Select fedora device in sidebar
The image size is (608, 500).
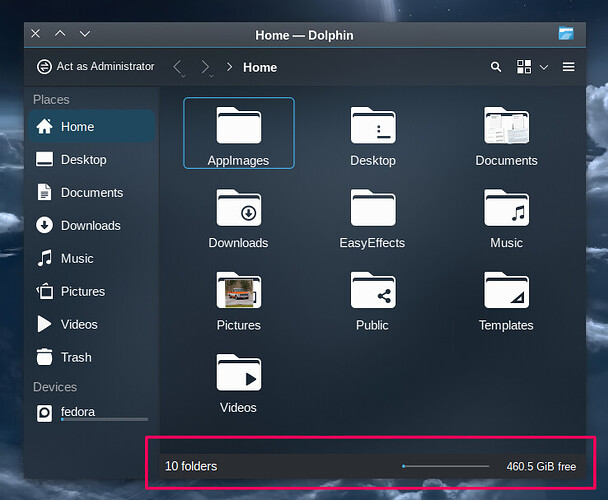pos(92,413)
